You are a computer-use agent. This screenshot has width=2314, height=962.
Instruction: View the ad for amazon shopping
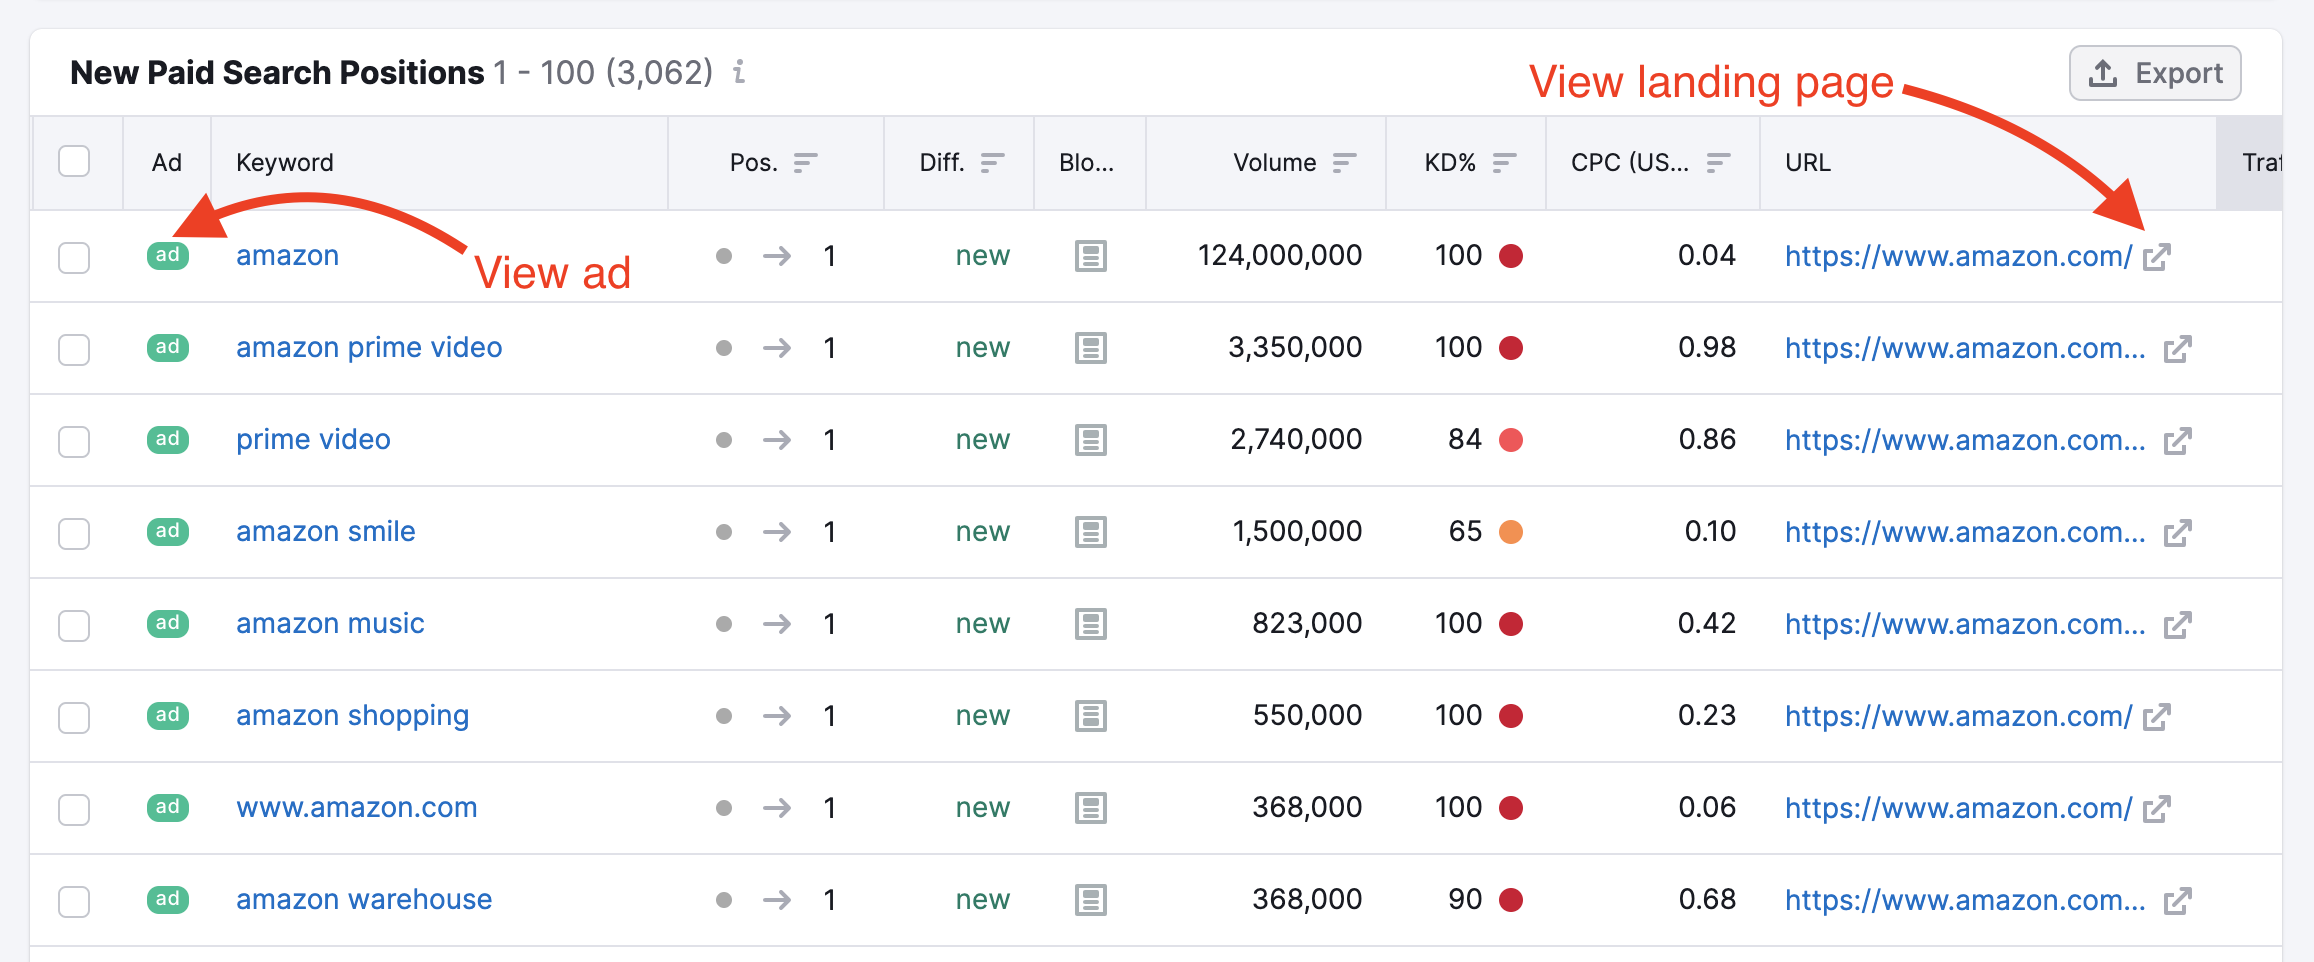pos(168,715)
